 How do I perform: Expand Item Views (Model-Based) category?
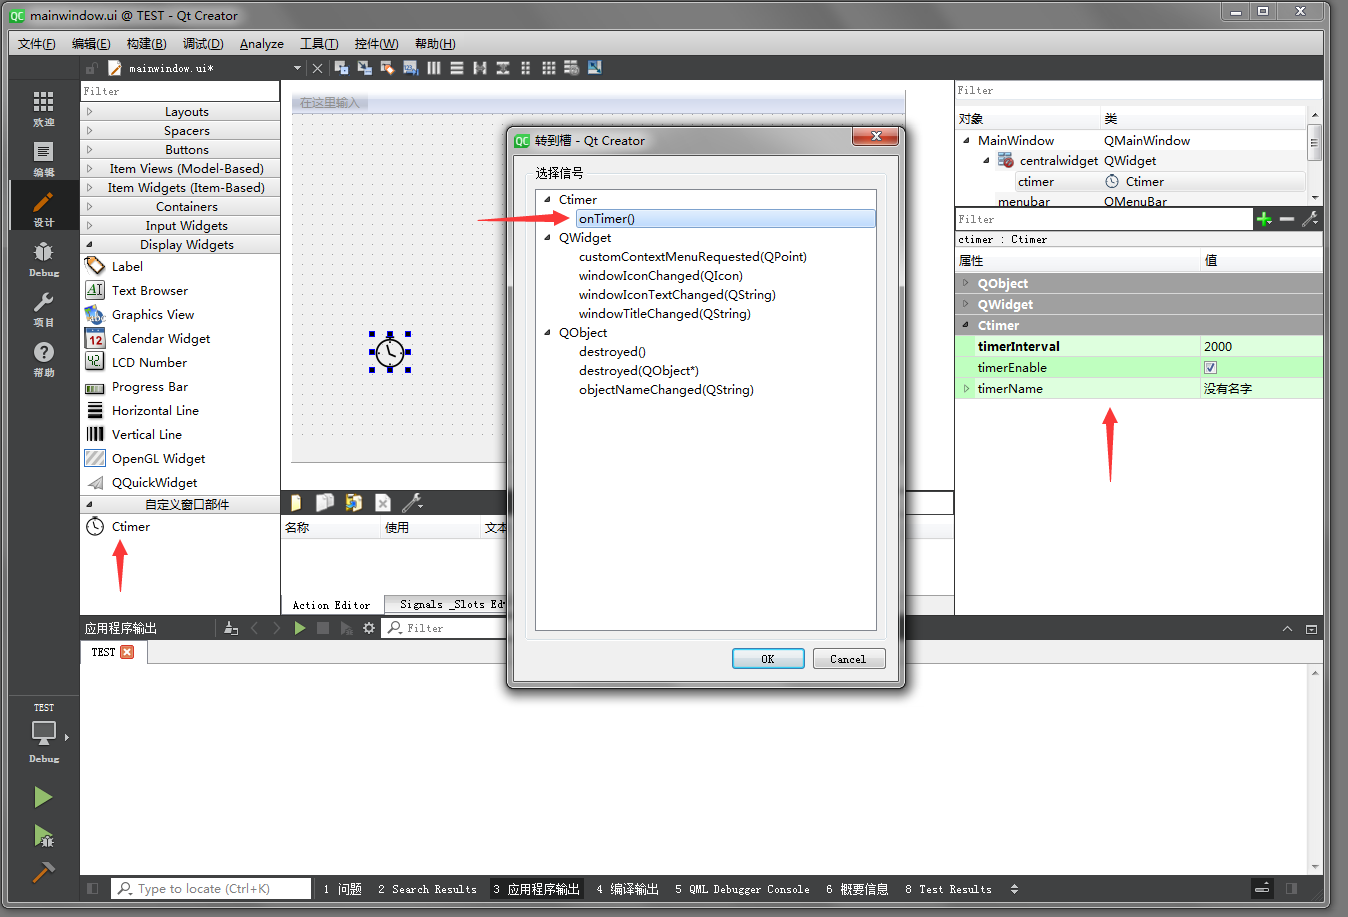pos(89,169)
